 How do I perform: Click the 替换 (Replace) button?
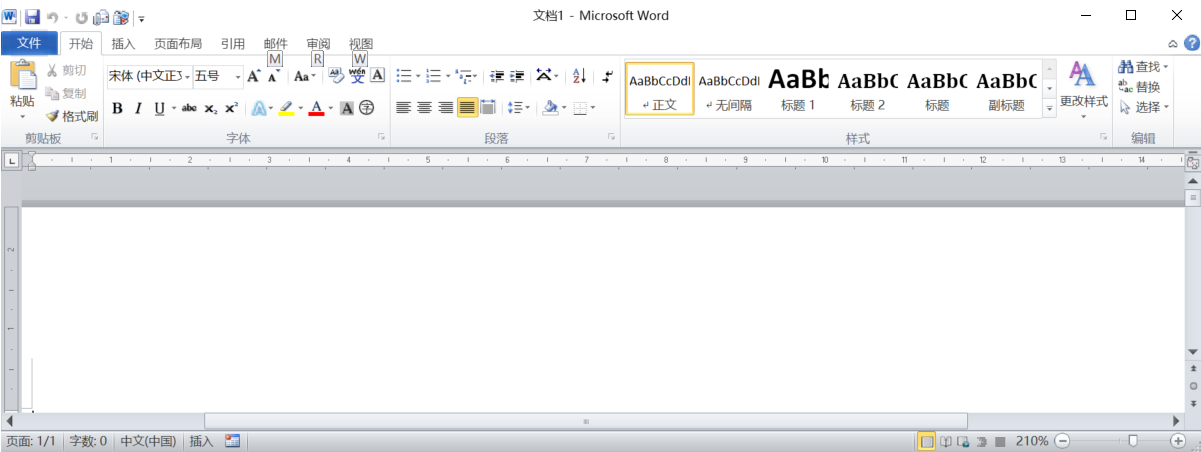pyautogui.click(x=1140, y=87)
